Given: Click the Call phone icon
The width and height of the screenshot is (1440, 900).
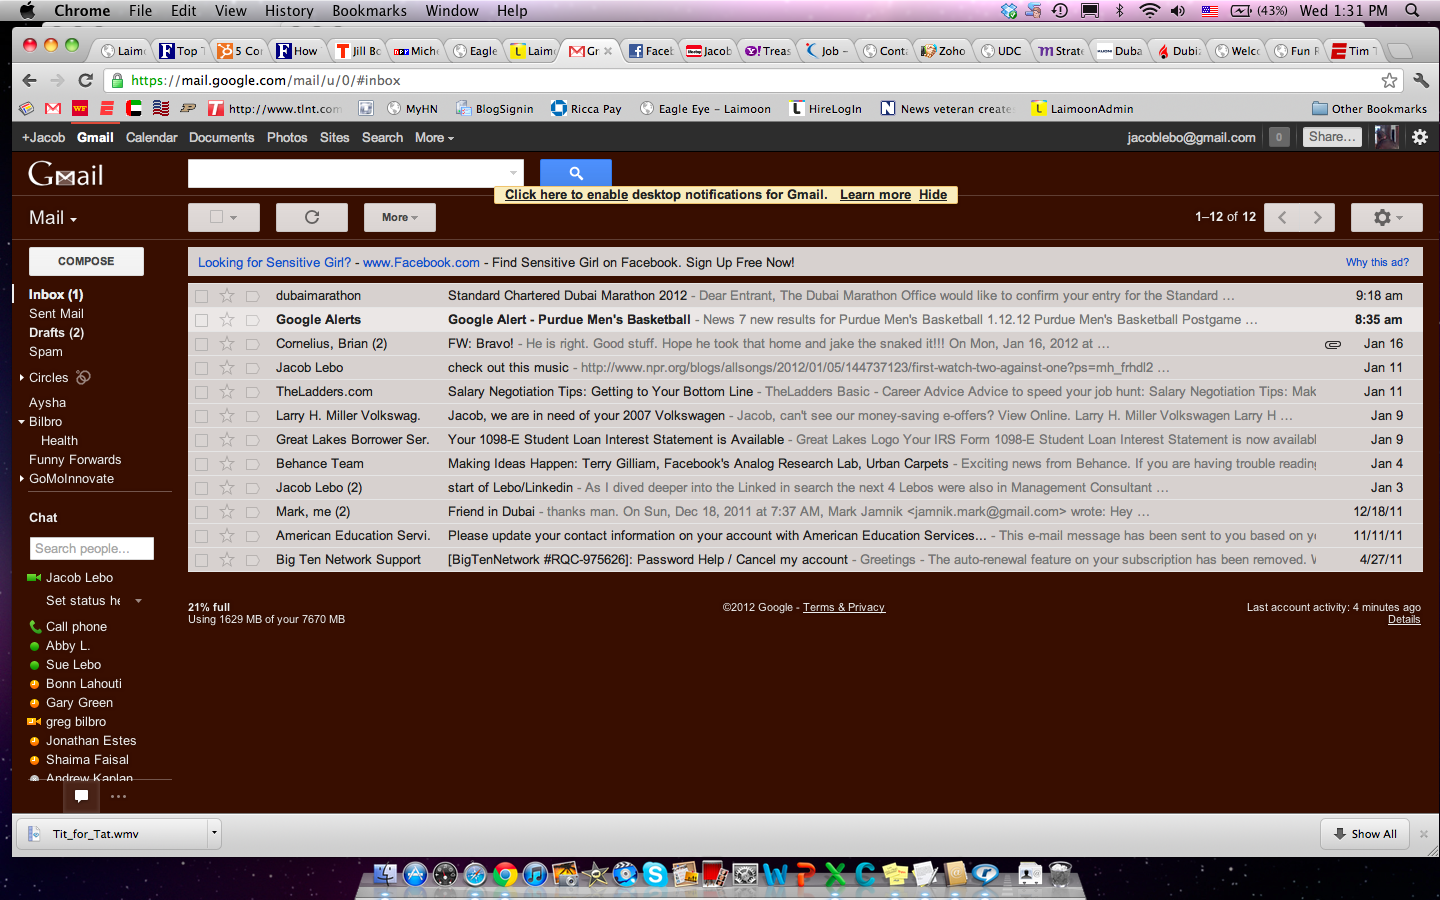Looking at the screenshot, I should pyautogui.click(x=35, y=627).
